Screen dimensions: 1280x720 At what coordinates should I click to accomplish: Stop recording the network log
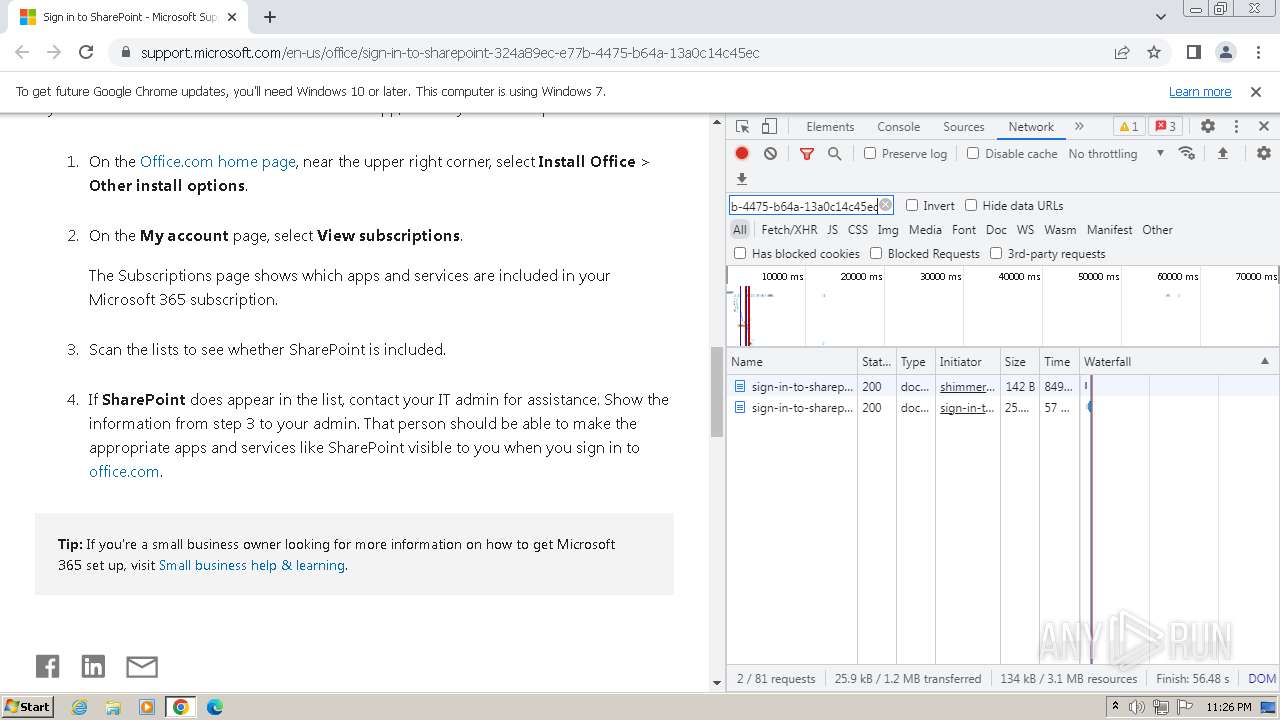(x=742, y=153)
